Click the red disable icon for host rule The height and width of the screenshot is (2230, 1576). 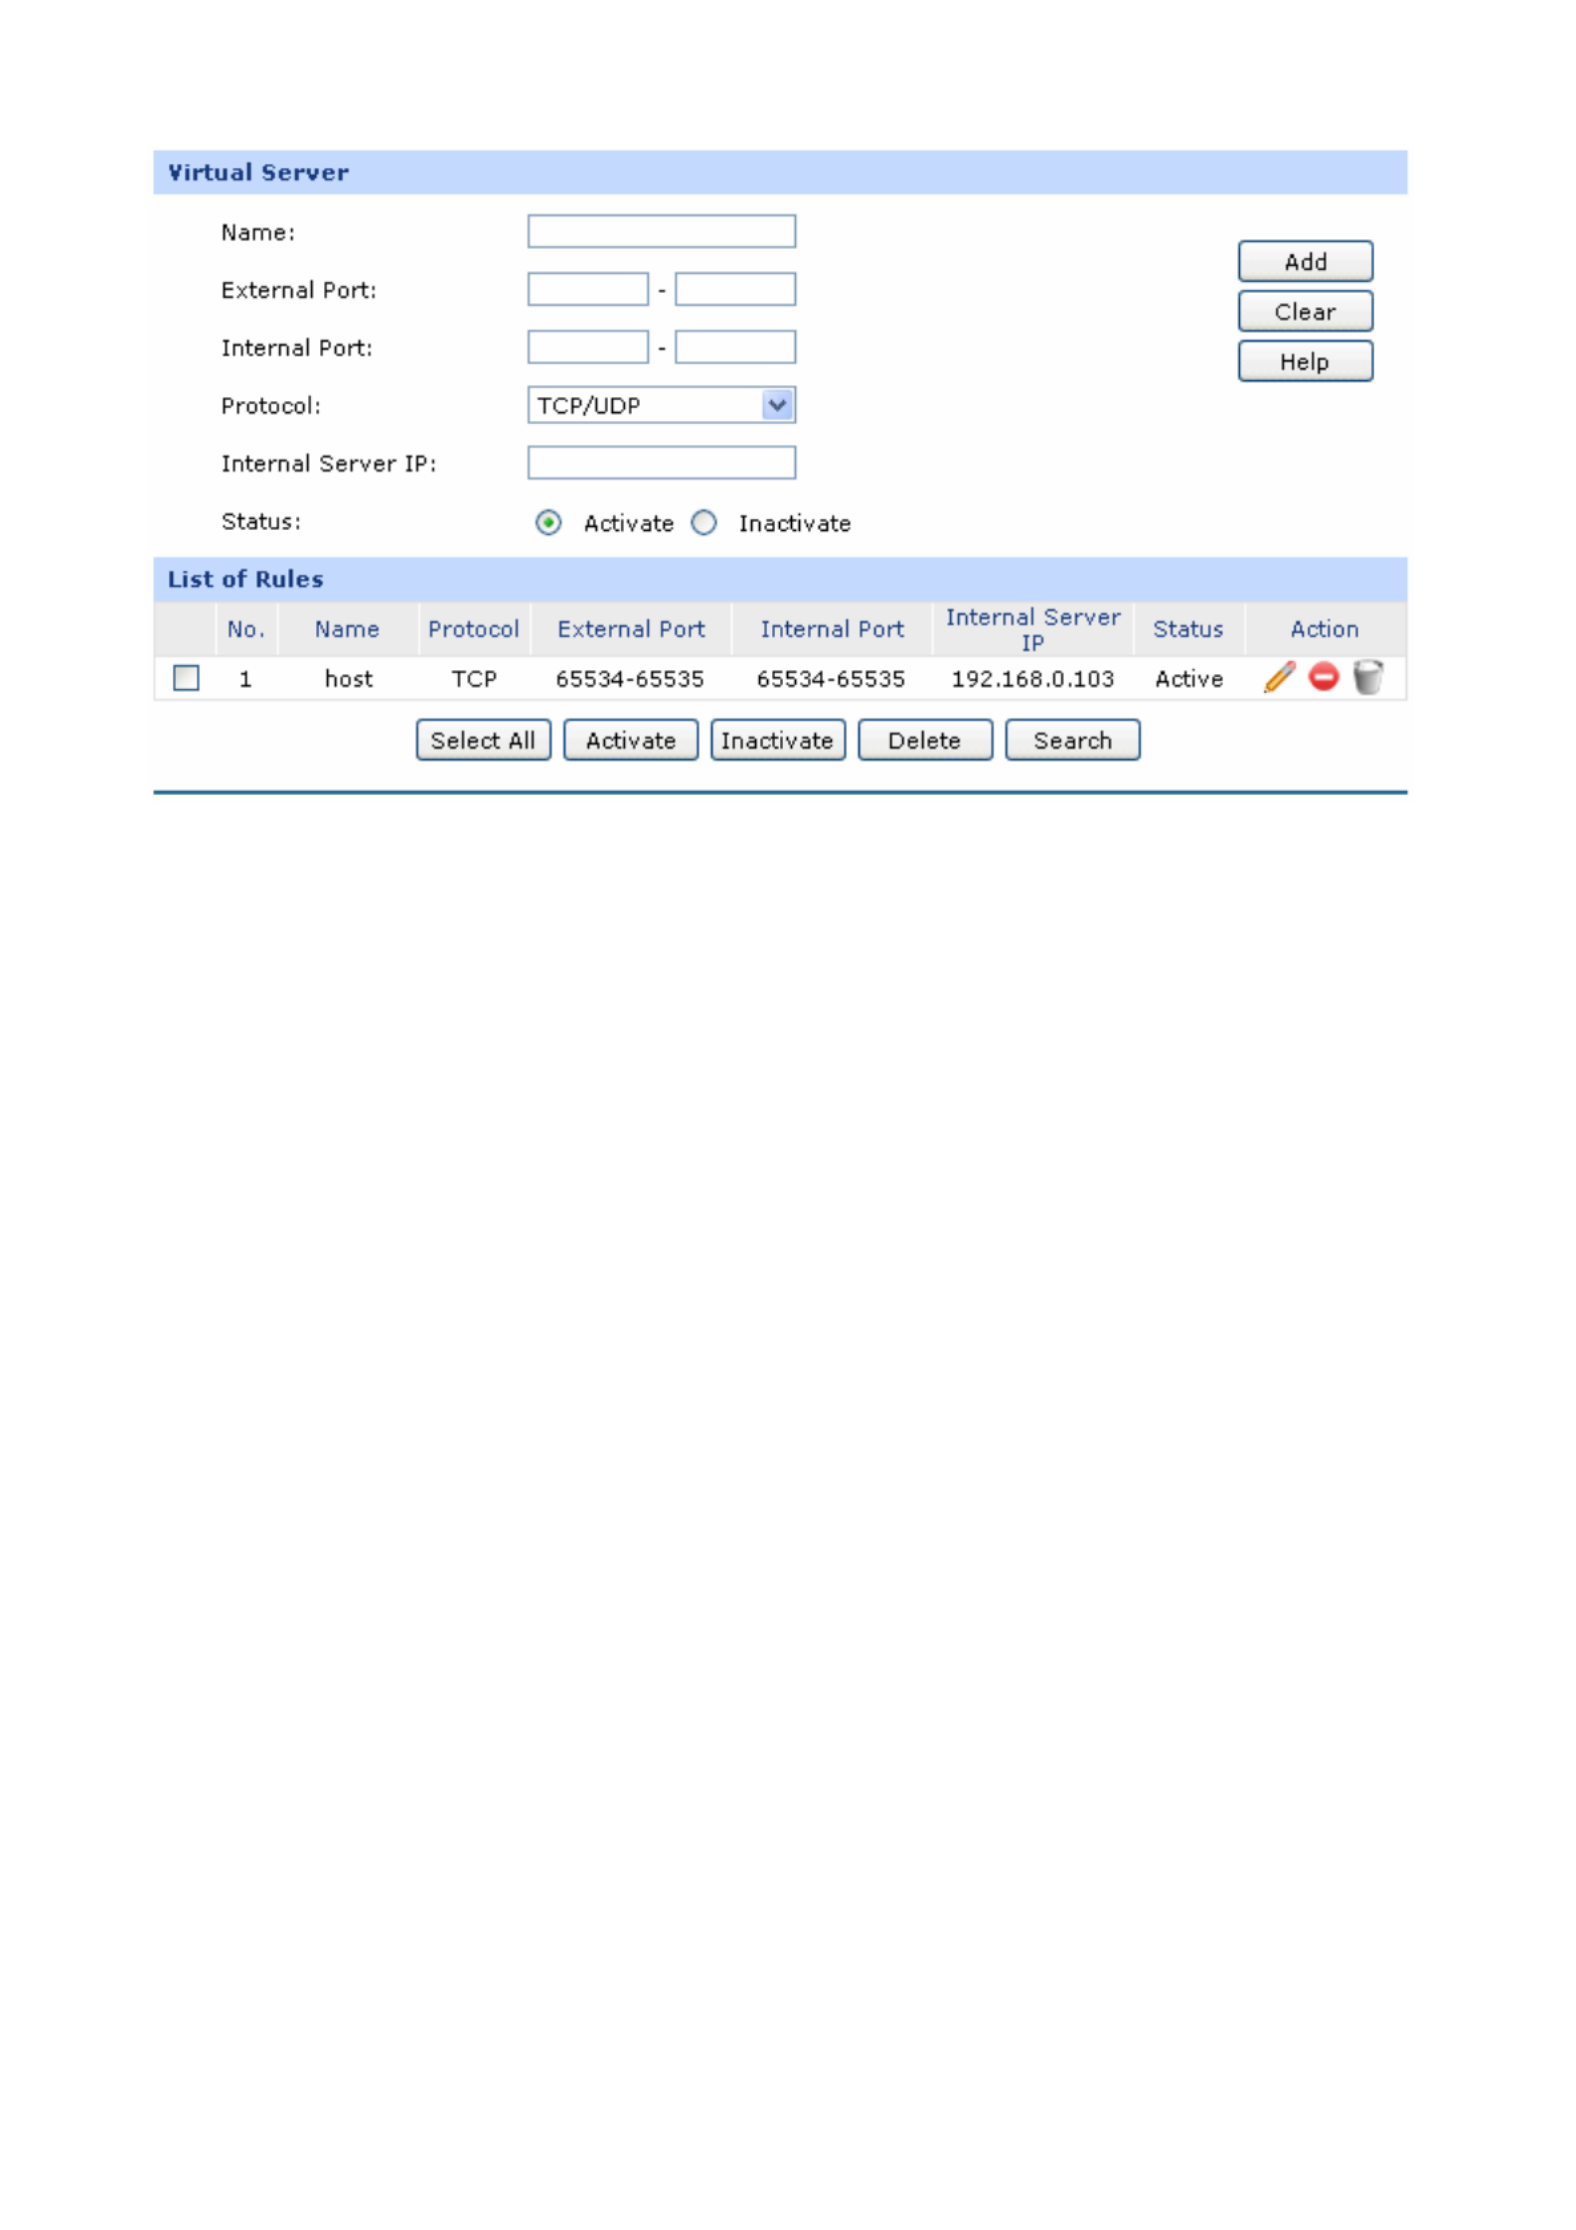pyautogui.click(x=1323, y=677)
